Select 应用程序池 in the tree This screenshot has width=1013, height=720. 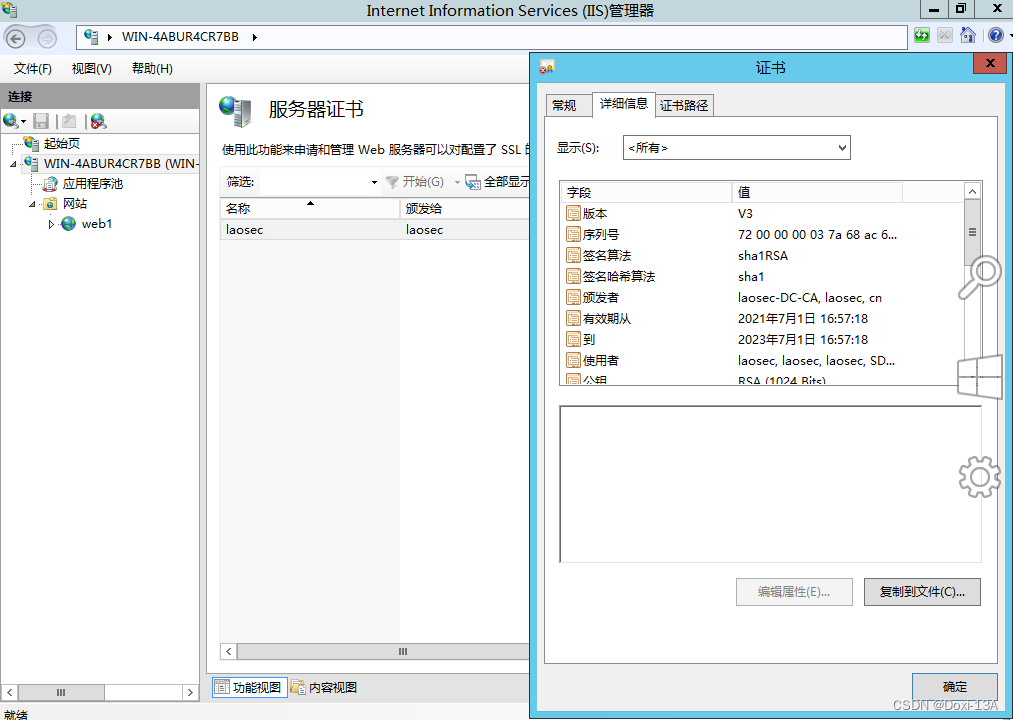92,184
